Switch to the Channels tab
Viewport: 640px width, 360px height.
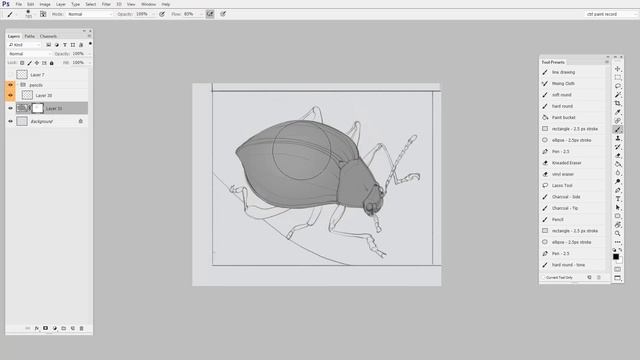coord(48,36)
